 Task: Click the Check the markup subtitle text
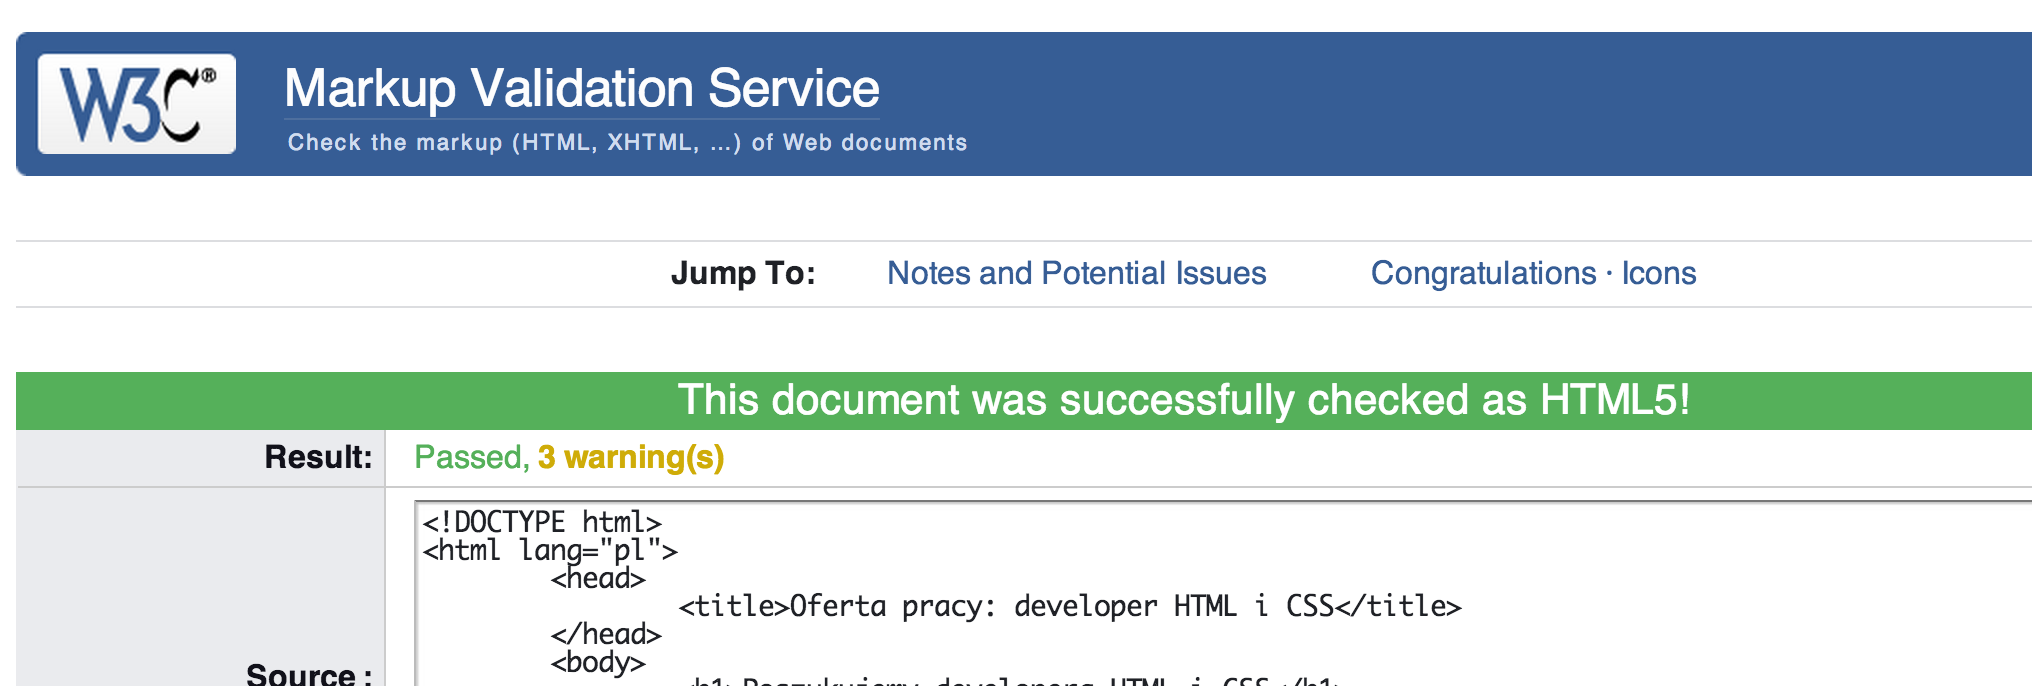[x=627, y=142]
